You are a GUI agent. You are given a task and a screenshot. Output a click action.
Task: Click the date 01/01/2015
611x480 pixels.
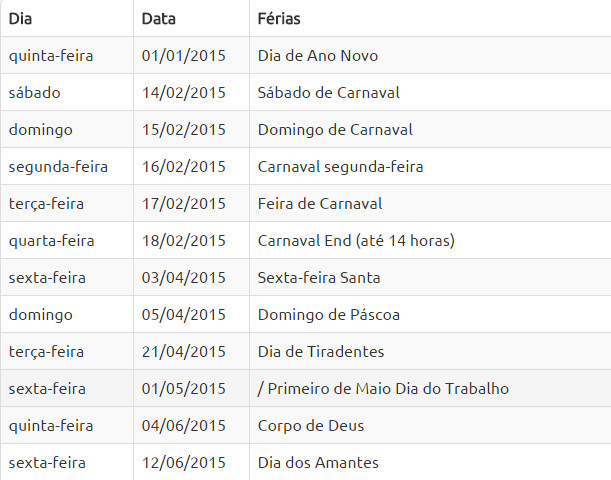click(x=184, y=56)
